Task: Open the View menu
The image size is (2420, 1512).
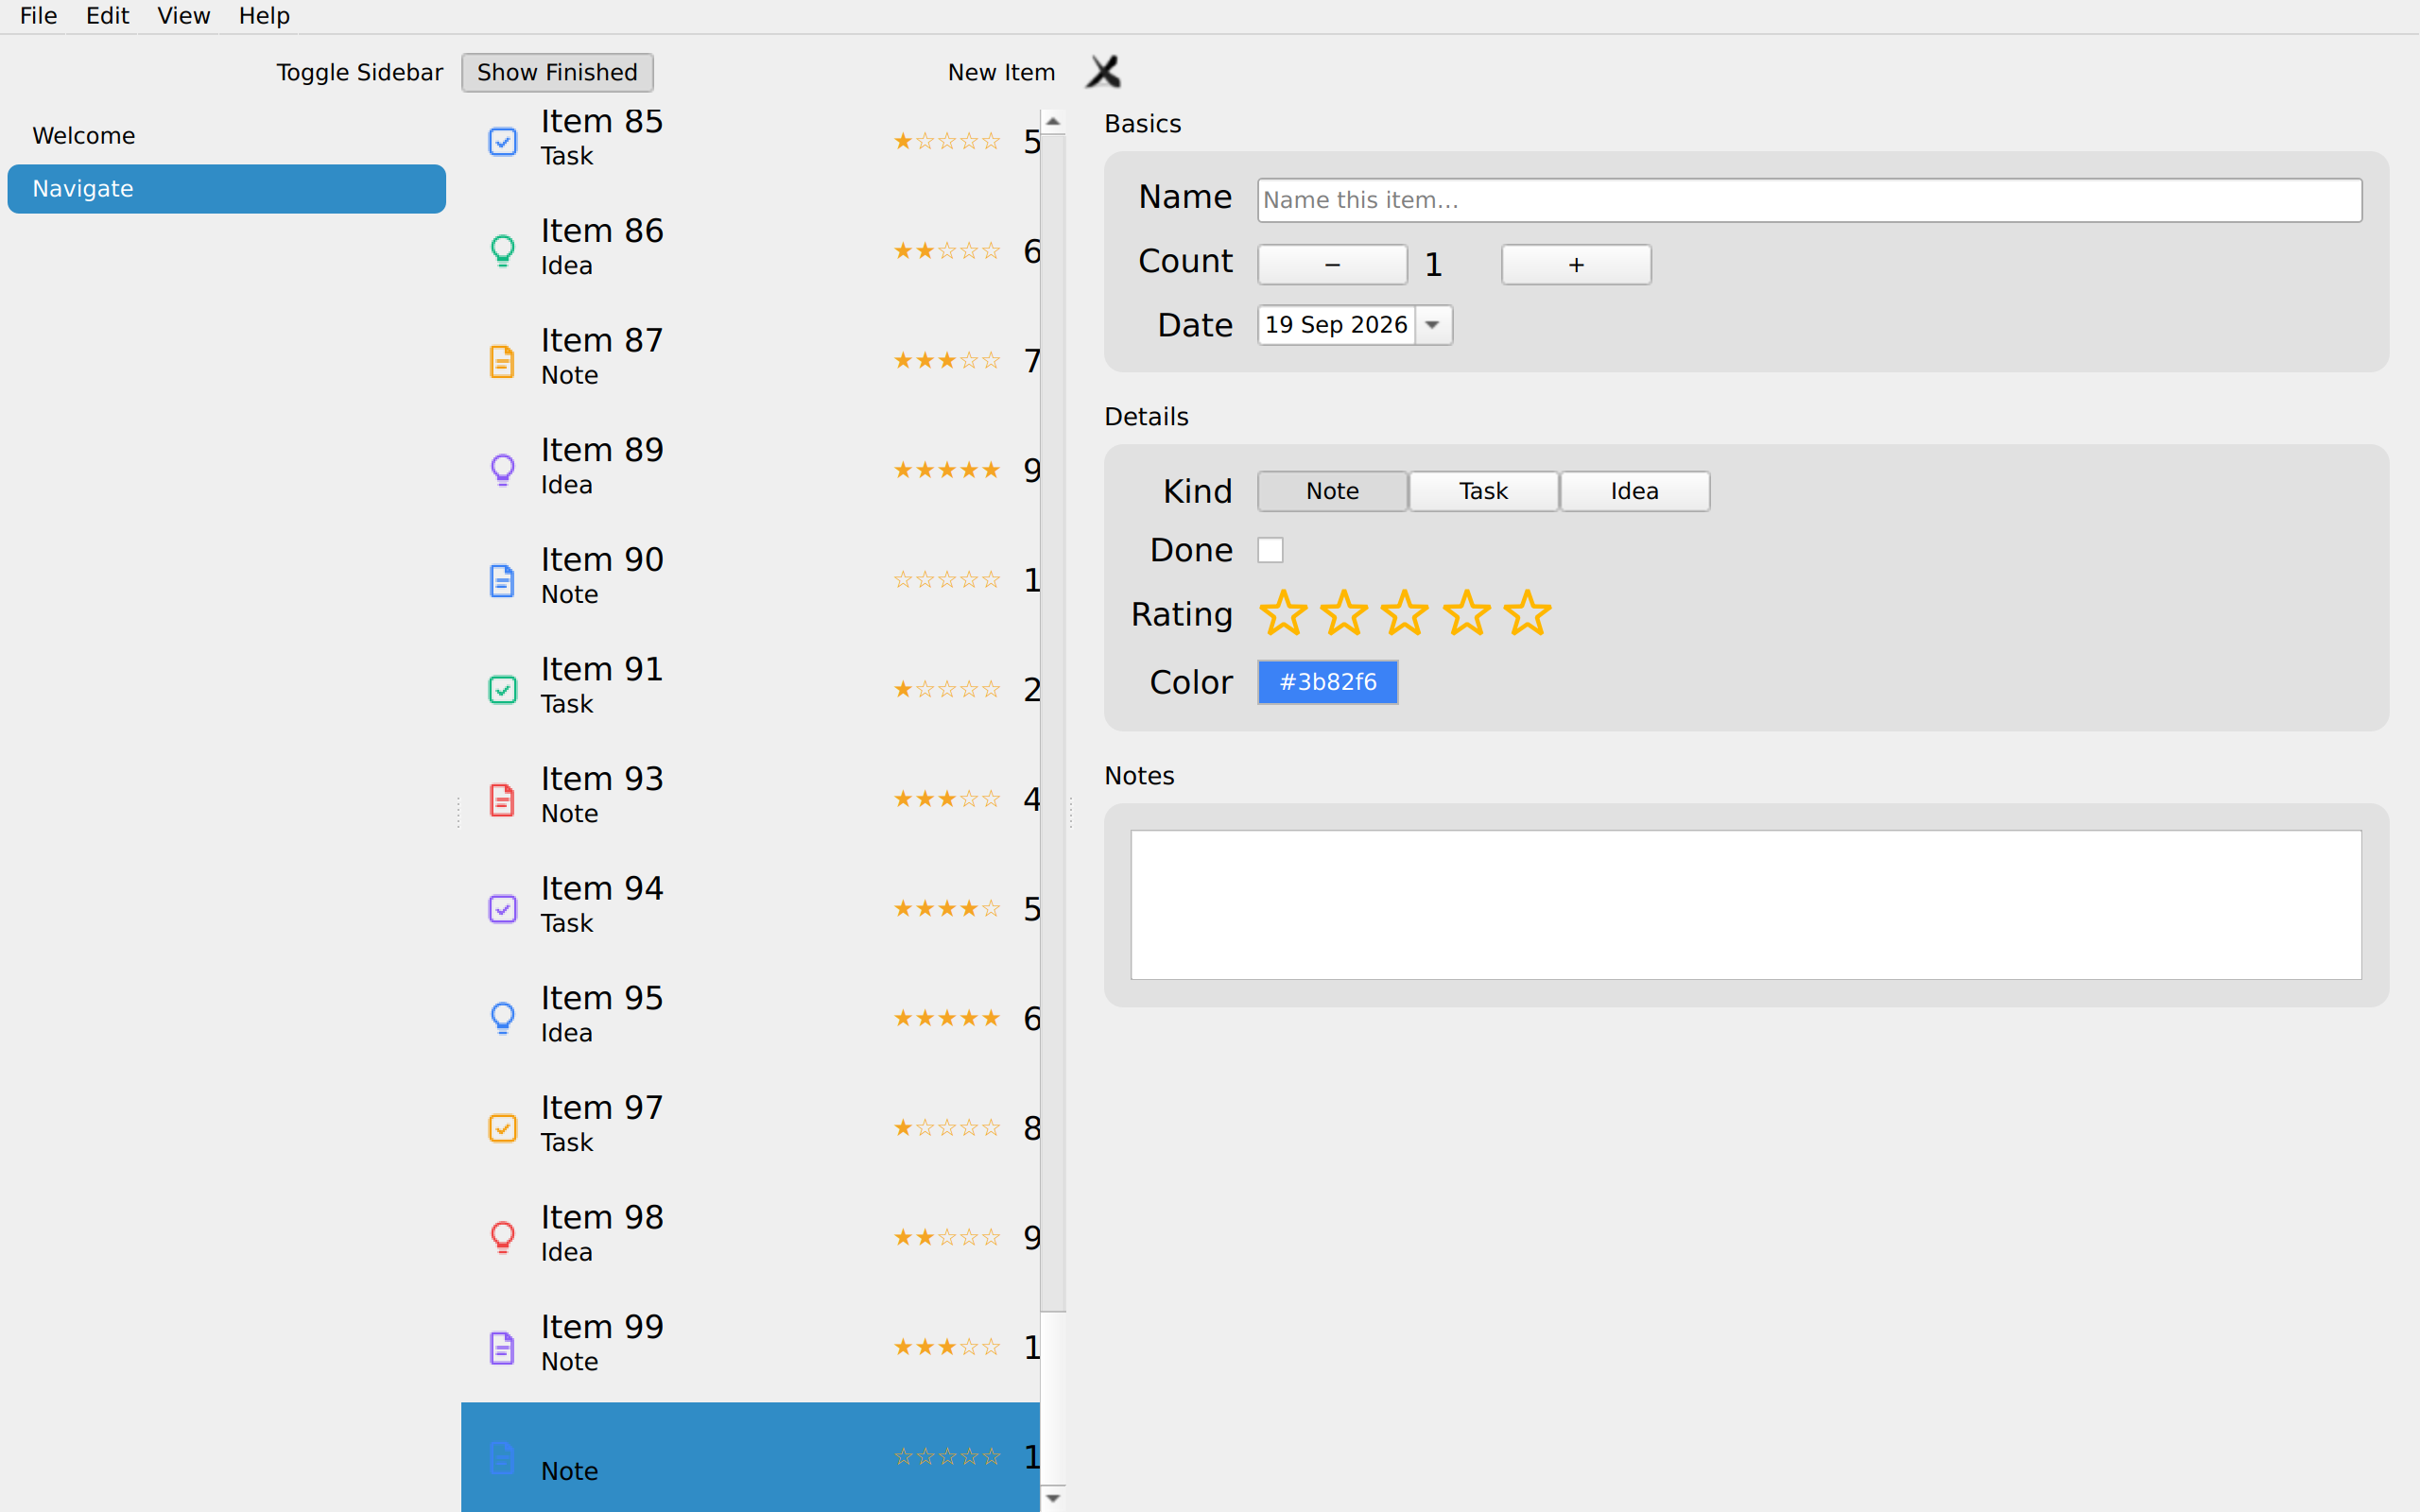Action: click(x=183, y=16)
